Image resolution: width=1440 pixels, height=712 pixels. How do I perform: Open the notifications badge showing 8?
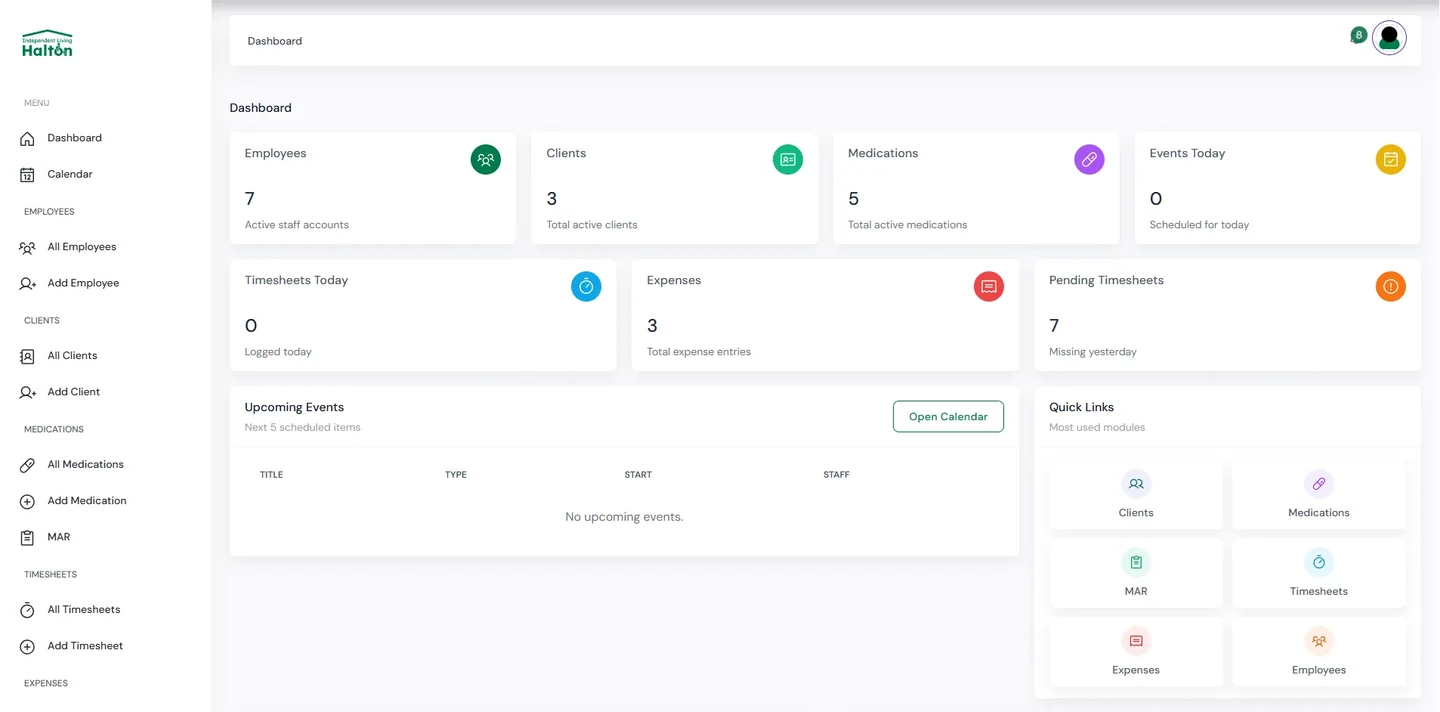[x=1358, y=35]
